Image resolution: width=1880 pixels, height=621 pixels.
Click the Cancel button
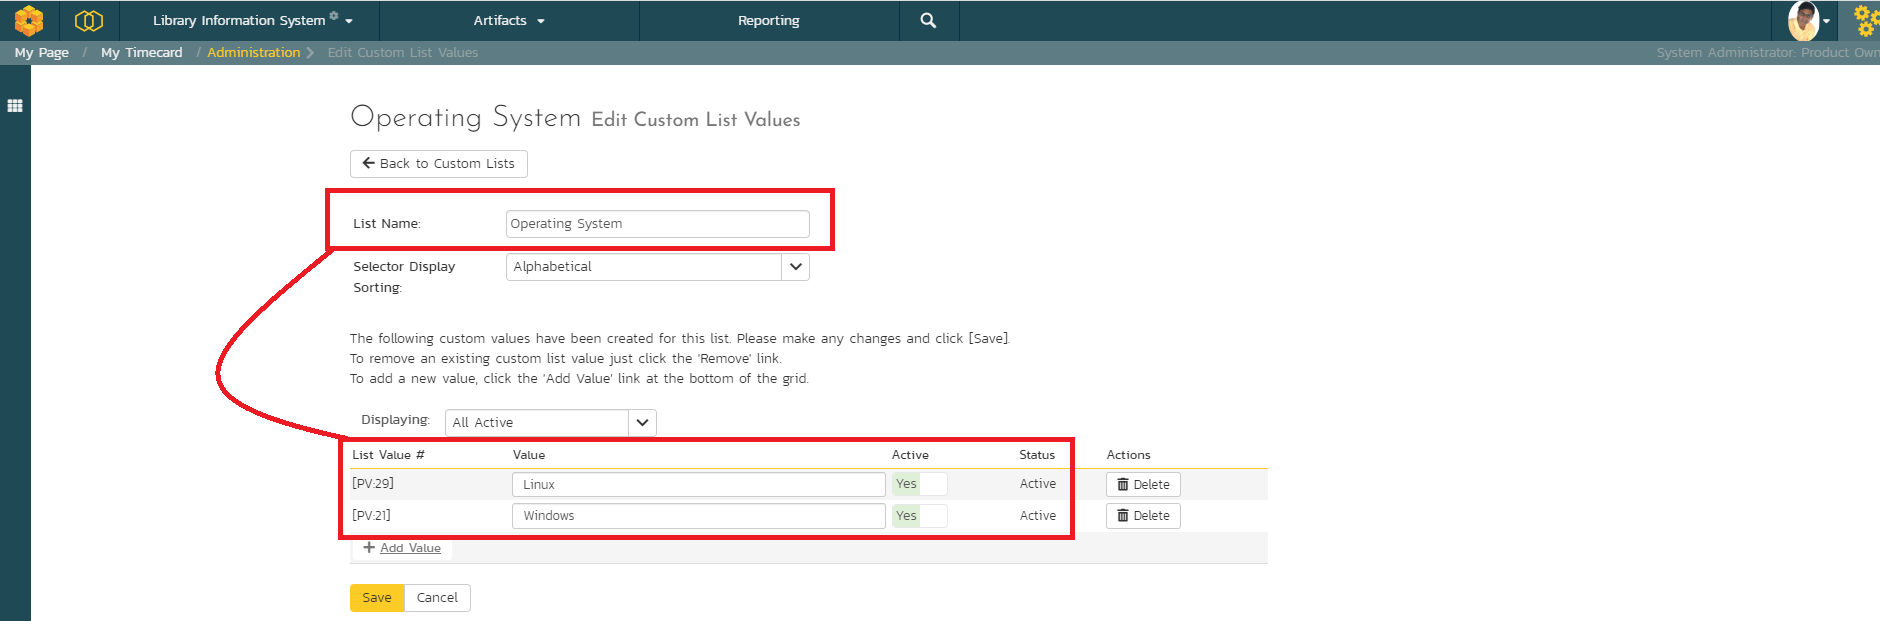[437, 598]
